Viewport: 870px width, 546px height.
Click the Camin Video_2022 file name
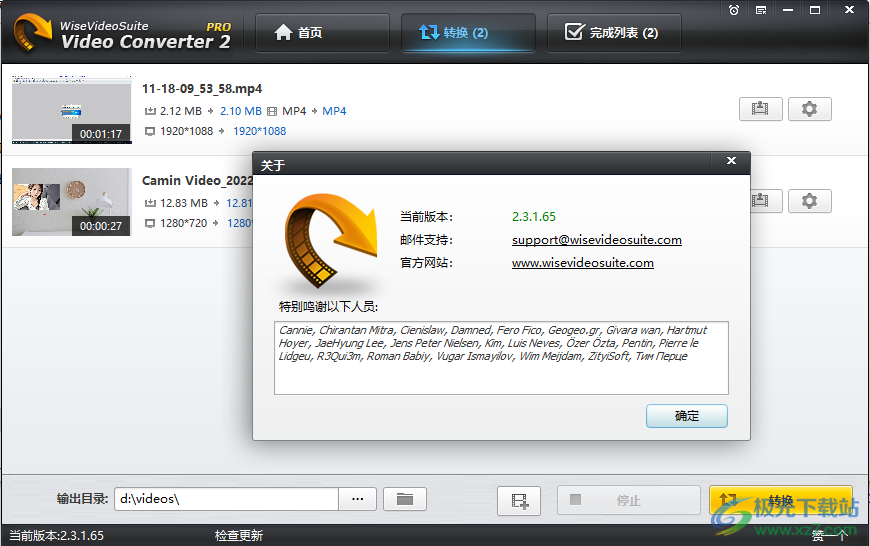click(198, 181)
